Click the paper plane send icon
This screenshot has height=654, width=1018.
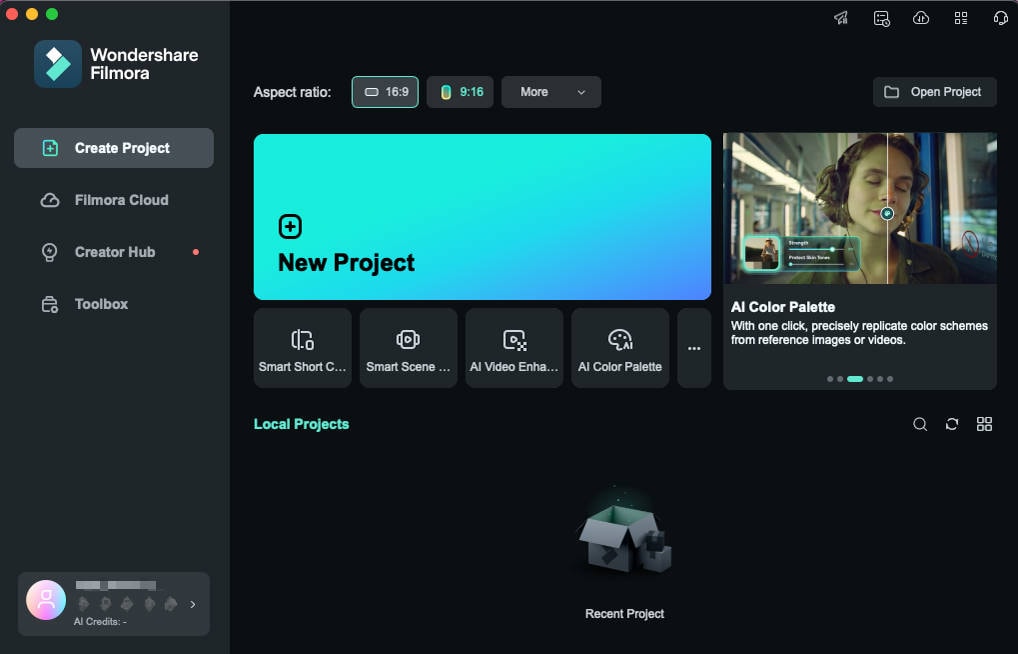pos(841,18)
